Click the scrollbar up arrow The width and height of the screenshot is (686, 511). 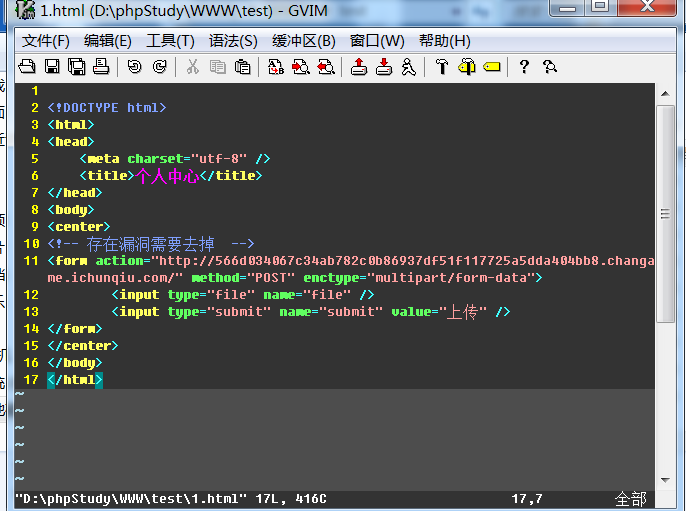click(665, 94)
